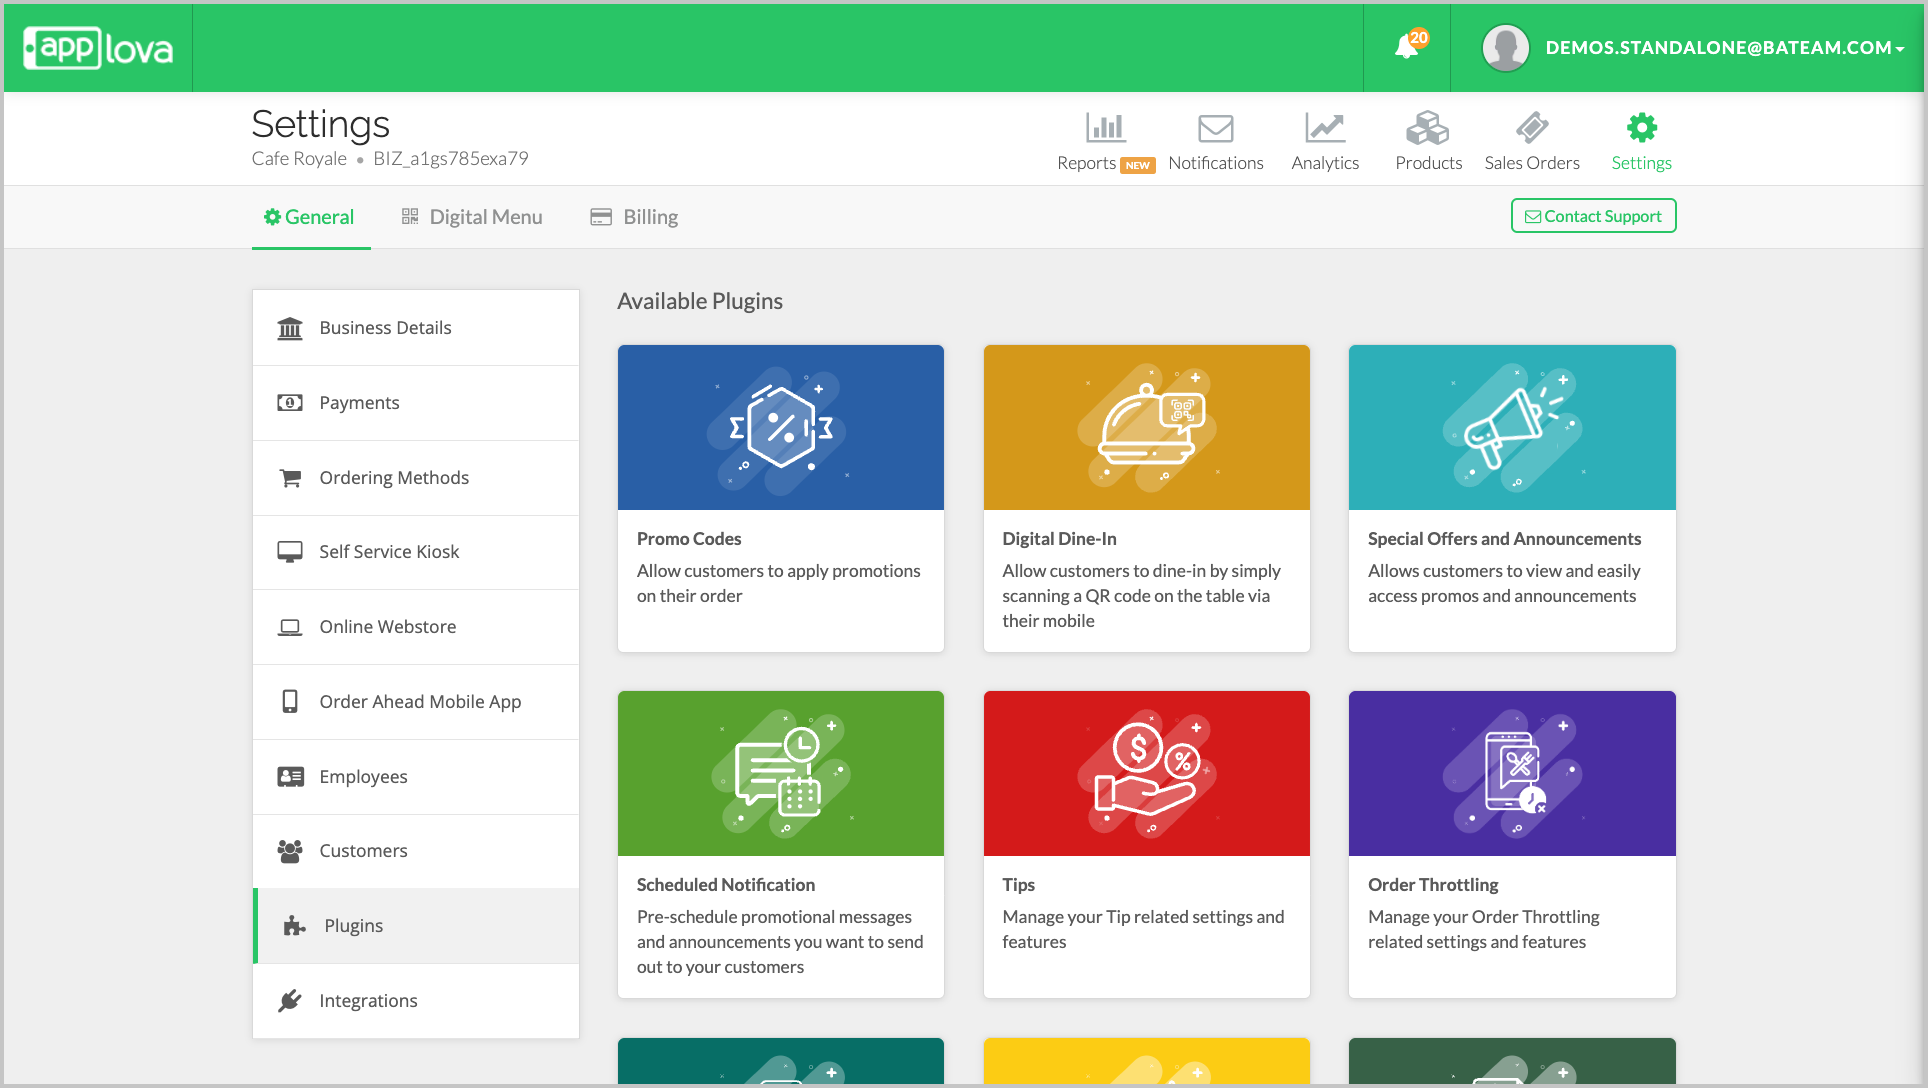Click the Contact Support button
The height and width of the screenshot is (1088, 1928).
click(x=1593, y=216)
